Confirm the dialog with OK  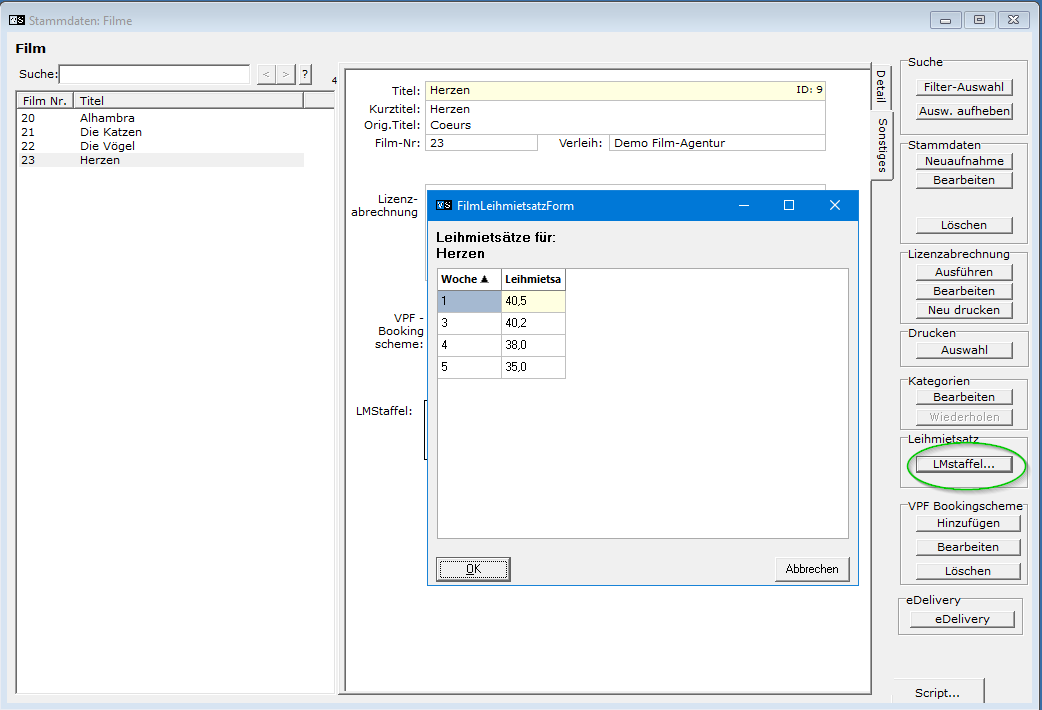coord(473,569)
